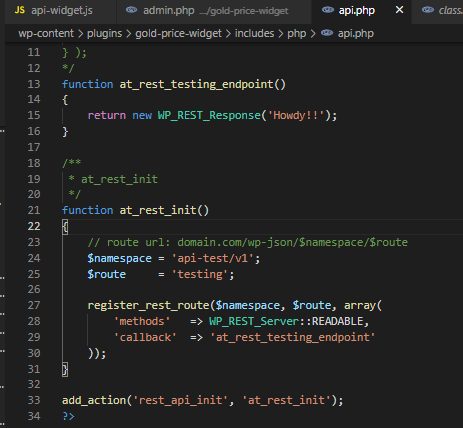Click the PHP icon on api.php tab
Image resolution: width=463 pixels, height=428 pixels.
328,10
